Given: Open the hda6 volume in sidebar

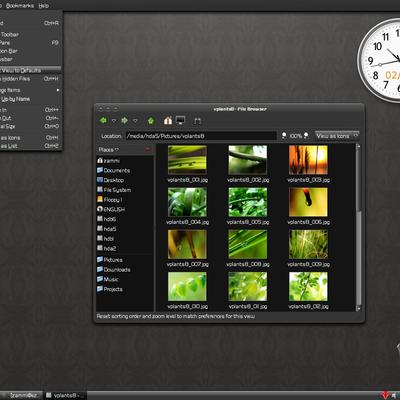Looking at the screenshot, I should pyautogui.click(x=125, y=219).
